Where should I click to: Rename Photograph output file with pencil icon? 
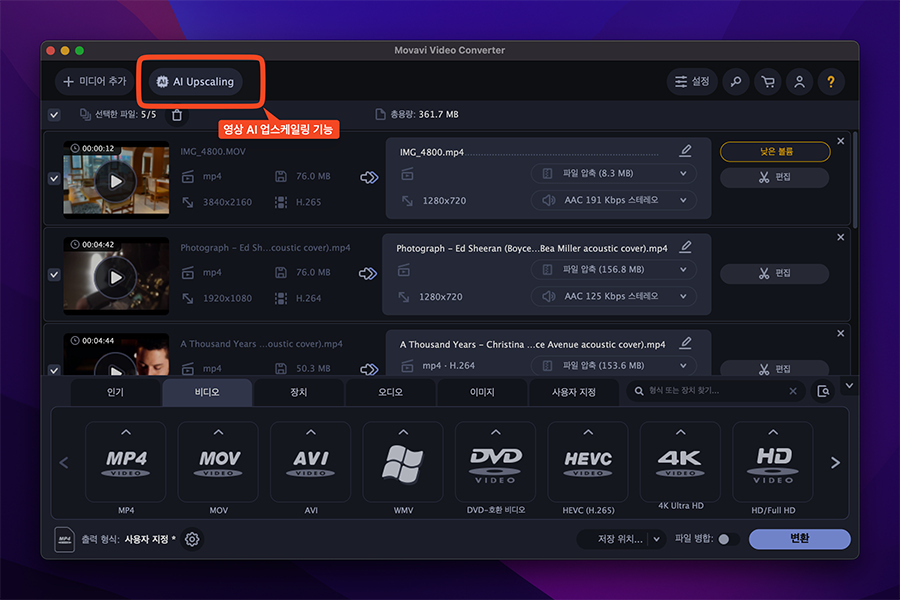(x=685, y=247)
